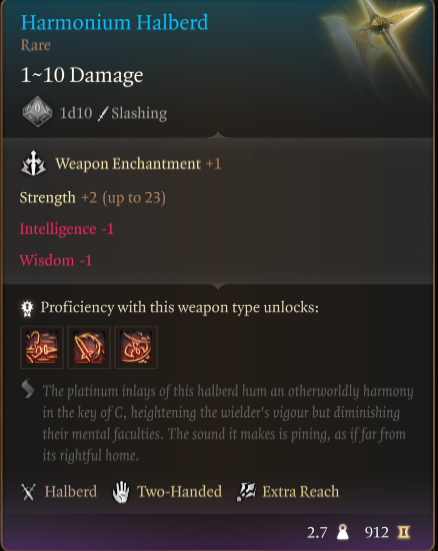Click the Weapon Enchantment +1 label
The image size is (438, 551).
pyautogui.click(x=138, y=164)
